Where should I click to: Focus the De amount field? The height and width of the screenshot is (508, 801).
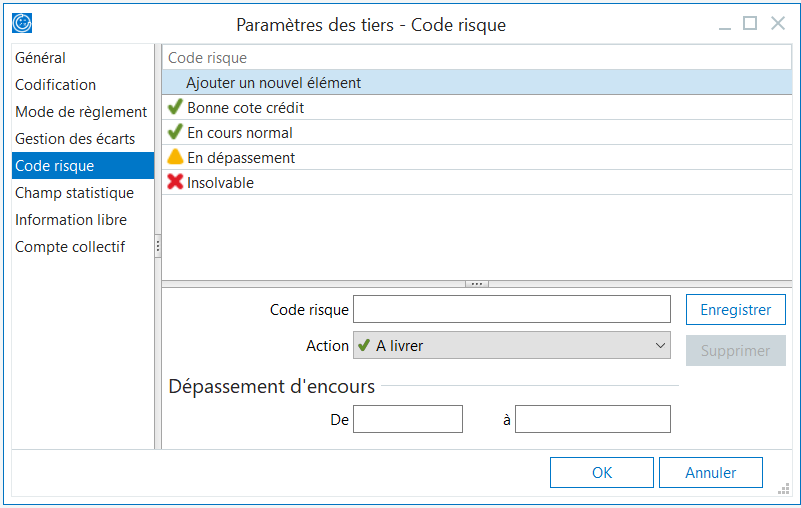point(408,419)
